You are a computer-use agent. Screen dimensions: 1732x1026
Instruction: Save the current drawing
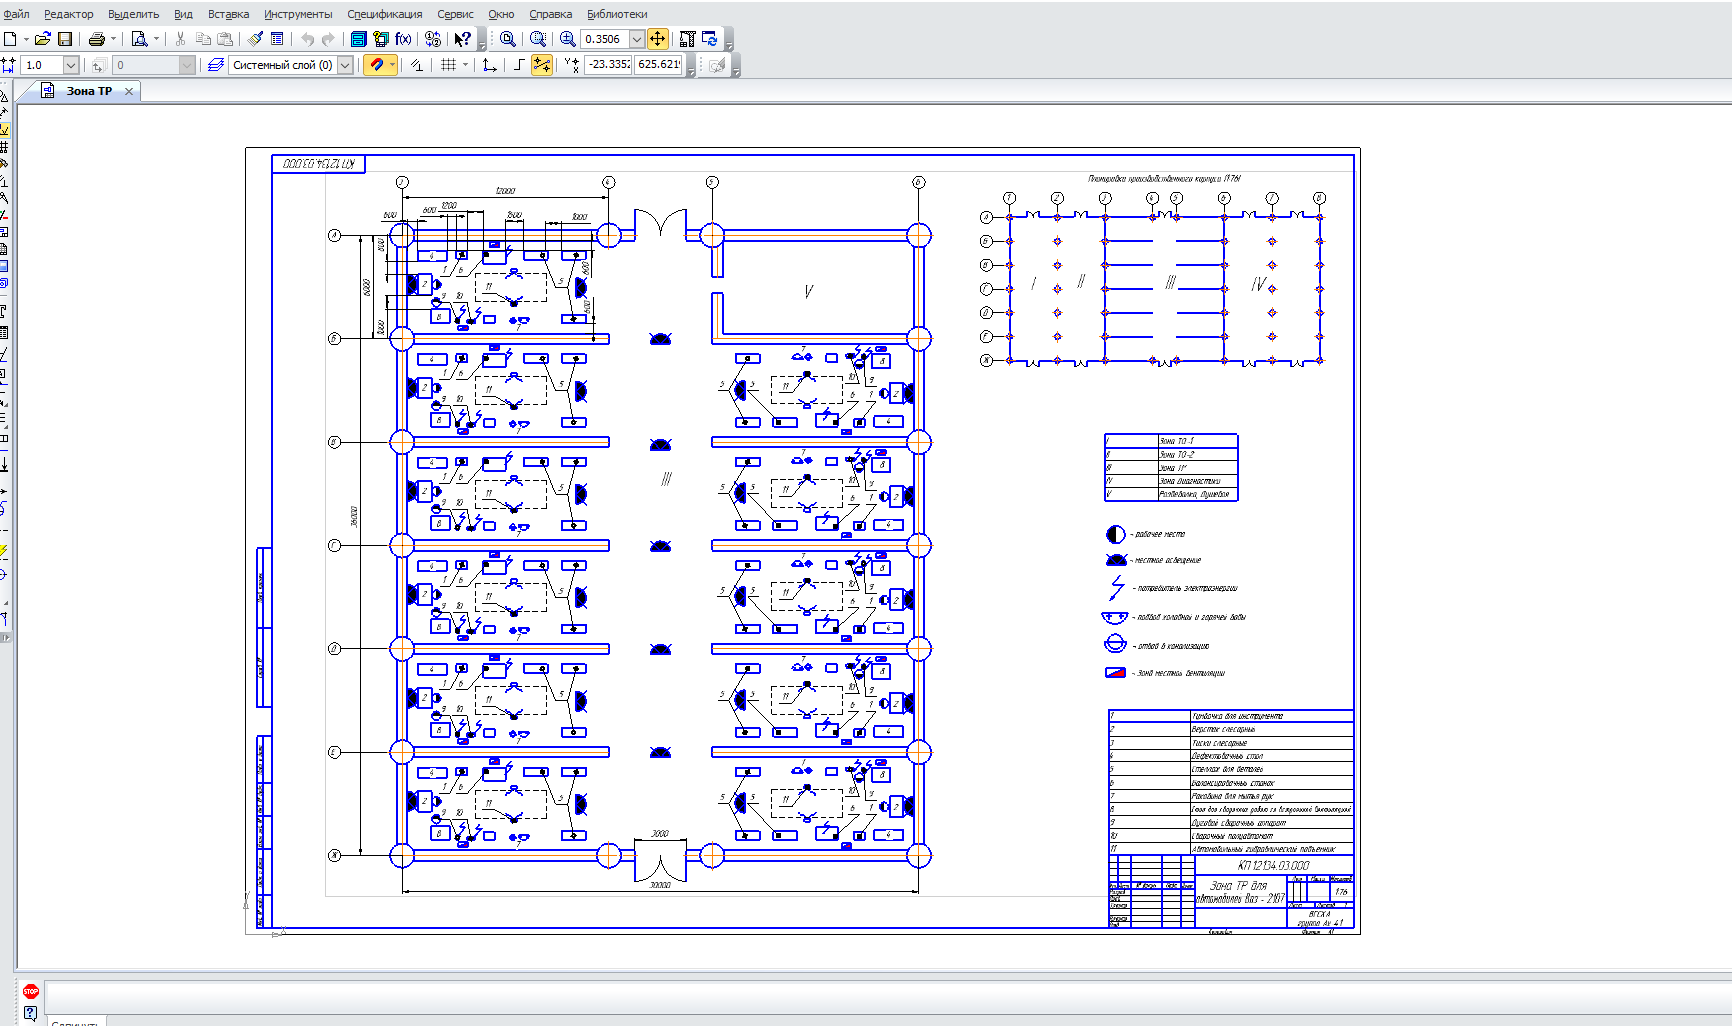tap(65, 39)
